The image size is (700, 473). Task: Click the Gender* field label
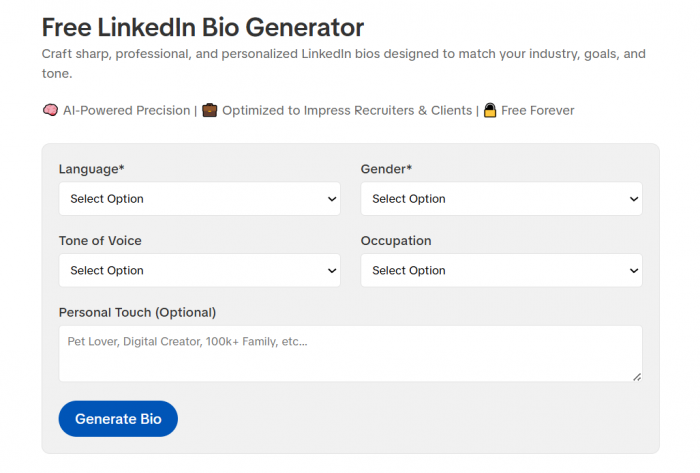pos(386,169)
